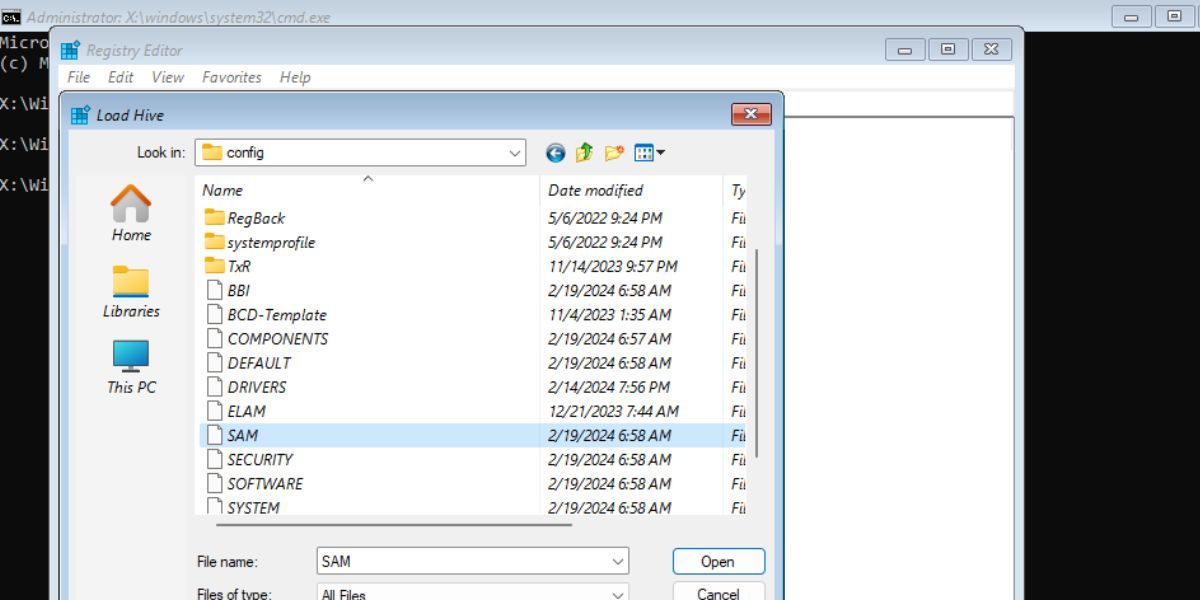
Task: Click the Create New Folder icon
Action: tap(612, 152)
